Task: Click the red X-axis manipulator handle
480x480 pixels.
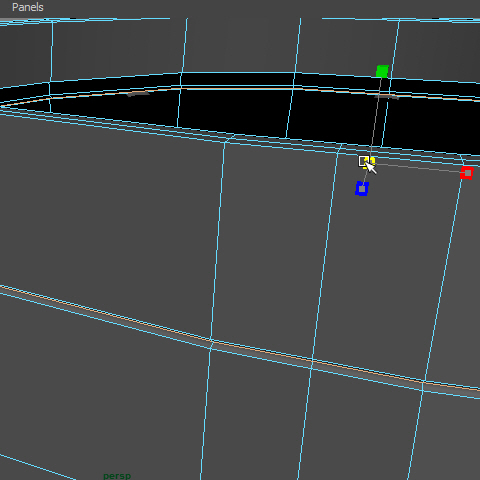Action: (467, 173)
